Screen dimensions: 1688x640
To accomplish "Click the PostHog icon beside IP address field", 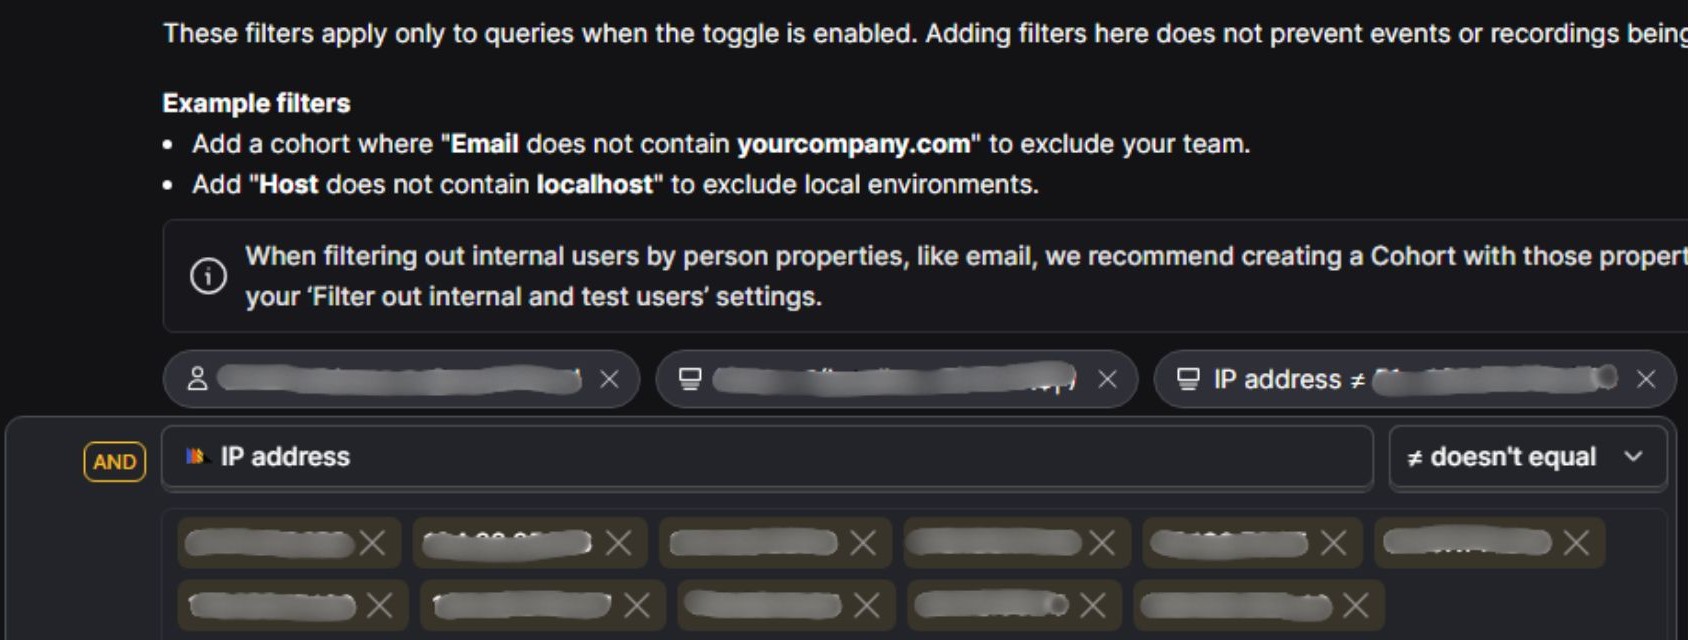I will [x=195, y=456].
